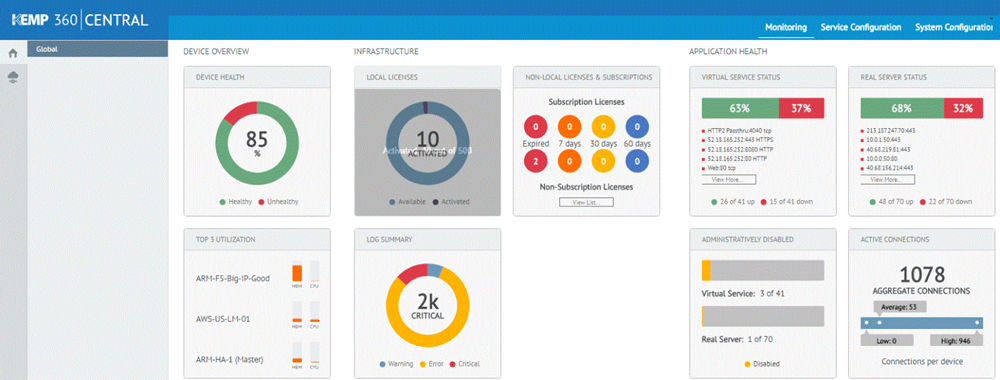Select the red Expired subscription count circle
Viewport: 1000px width, 380px height.
click(x=535, y=126)
